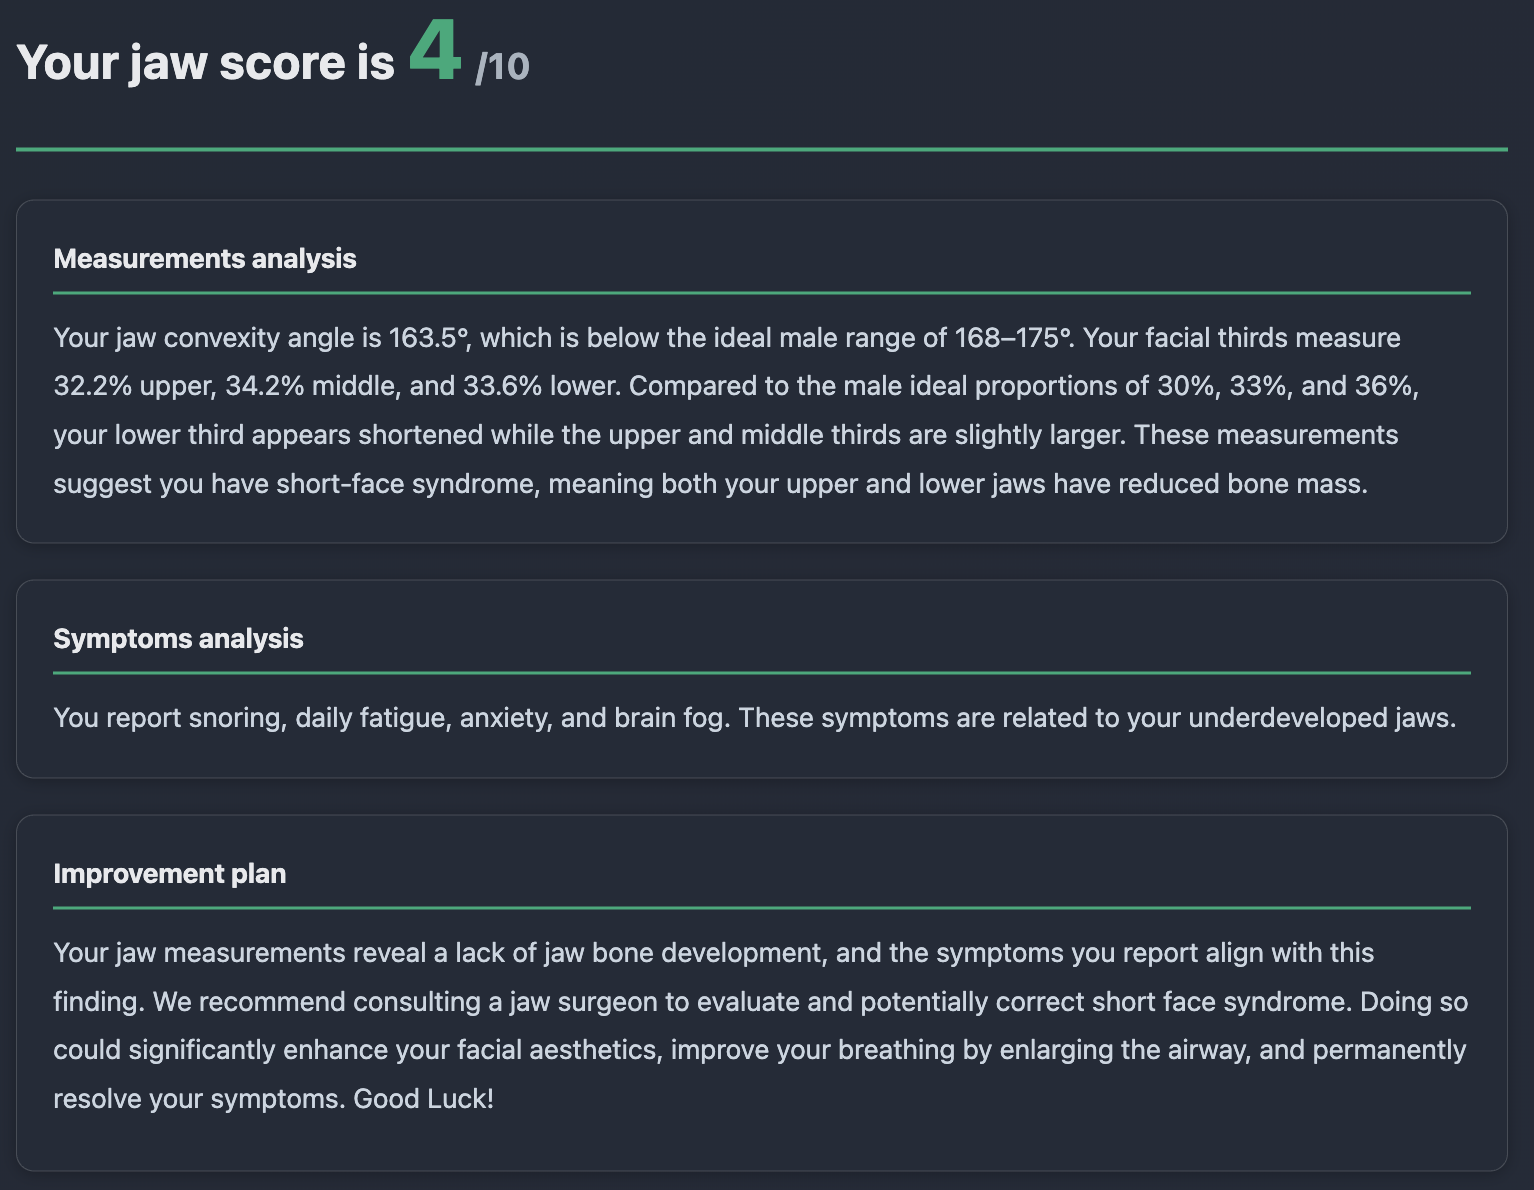Select the "Improvement plan" heading
Image resolution: width=1534 pixels, height=1190 pixels.
pyautogui.click(x=170, y=874)
